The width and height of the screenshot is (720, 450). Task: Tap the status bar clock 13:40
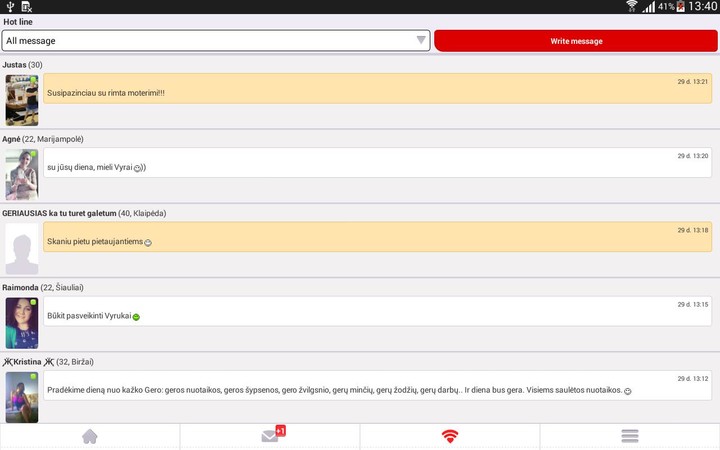point(703,6)
